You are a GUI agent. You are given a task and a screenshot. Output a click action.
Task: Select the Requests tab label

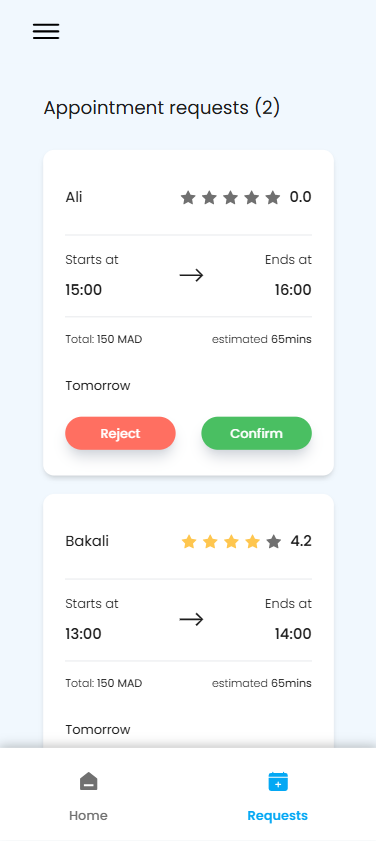(277, 816)
